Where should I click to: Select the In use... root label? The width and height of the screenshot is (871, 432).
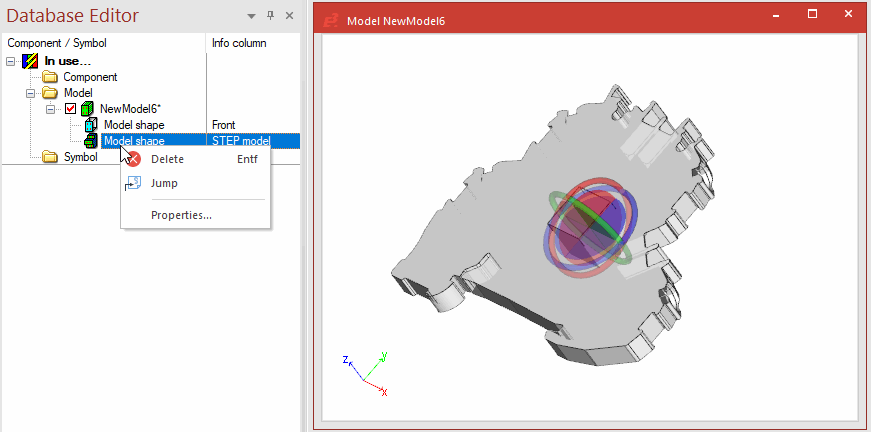pos(67,62)
